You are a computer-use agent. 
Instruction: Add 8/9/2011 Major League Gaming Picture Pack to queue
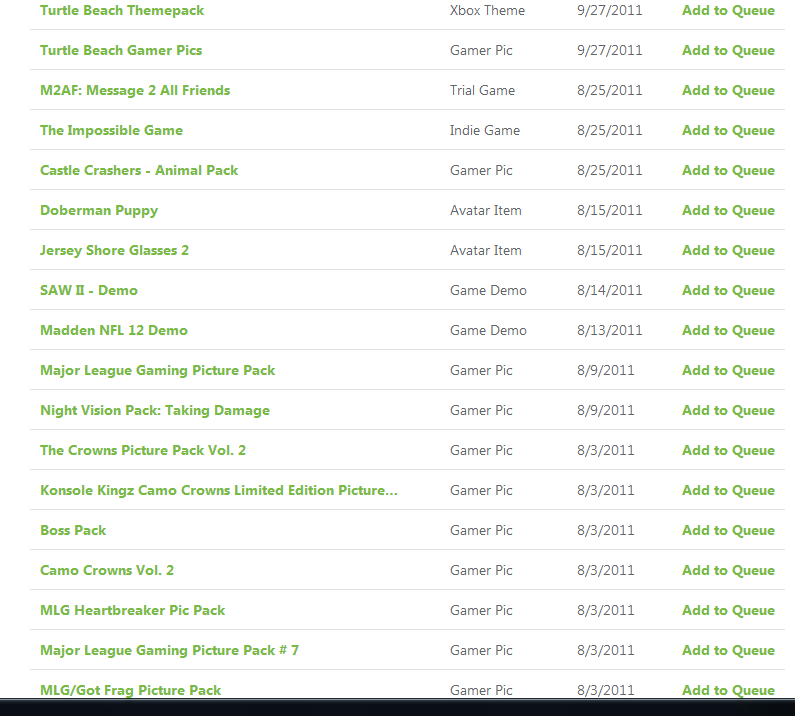pos(728,371)
